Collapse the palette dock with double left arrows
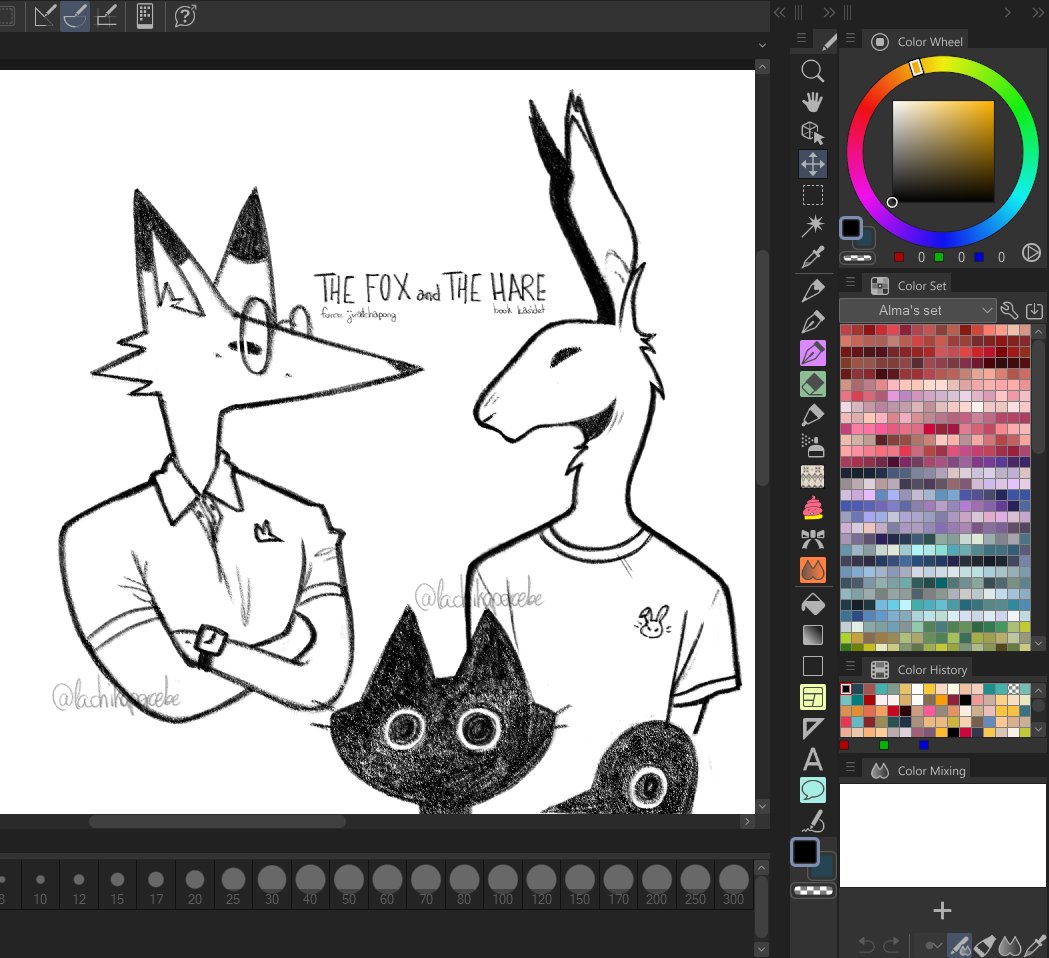Viewport: 1049px width, 958px height. [x=780, y=13]
